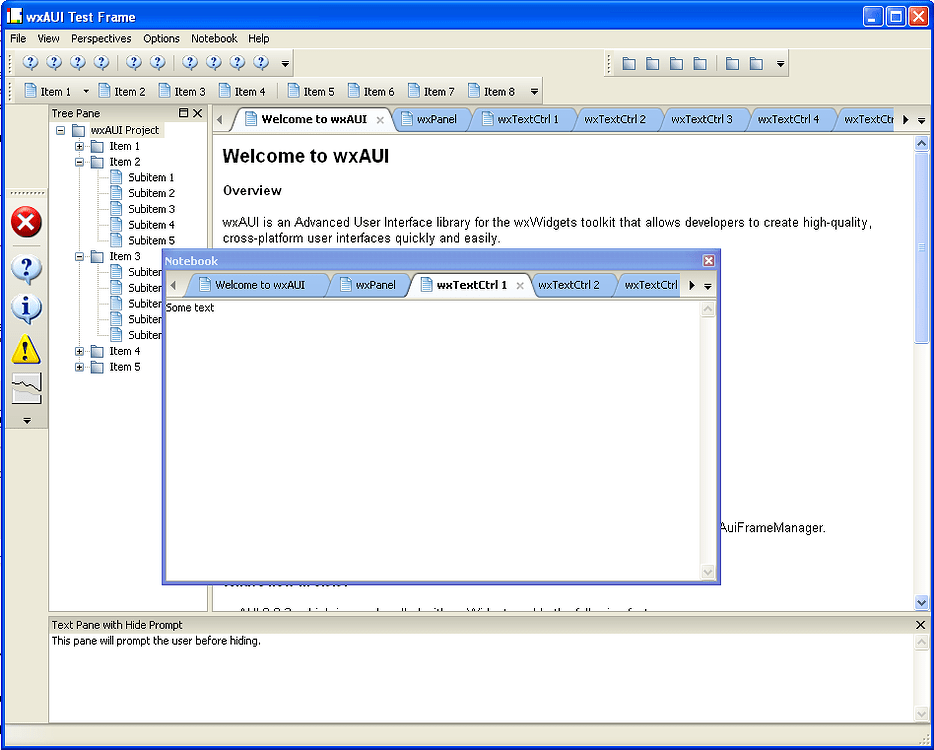Open the question-mark toolbar overflow chevron
The height and width of the screenshot is (750, 934).
click(x=285, y=63)
